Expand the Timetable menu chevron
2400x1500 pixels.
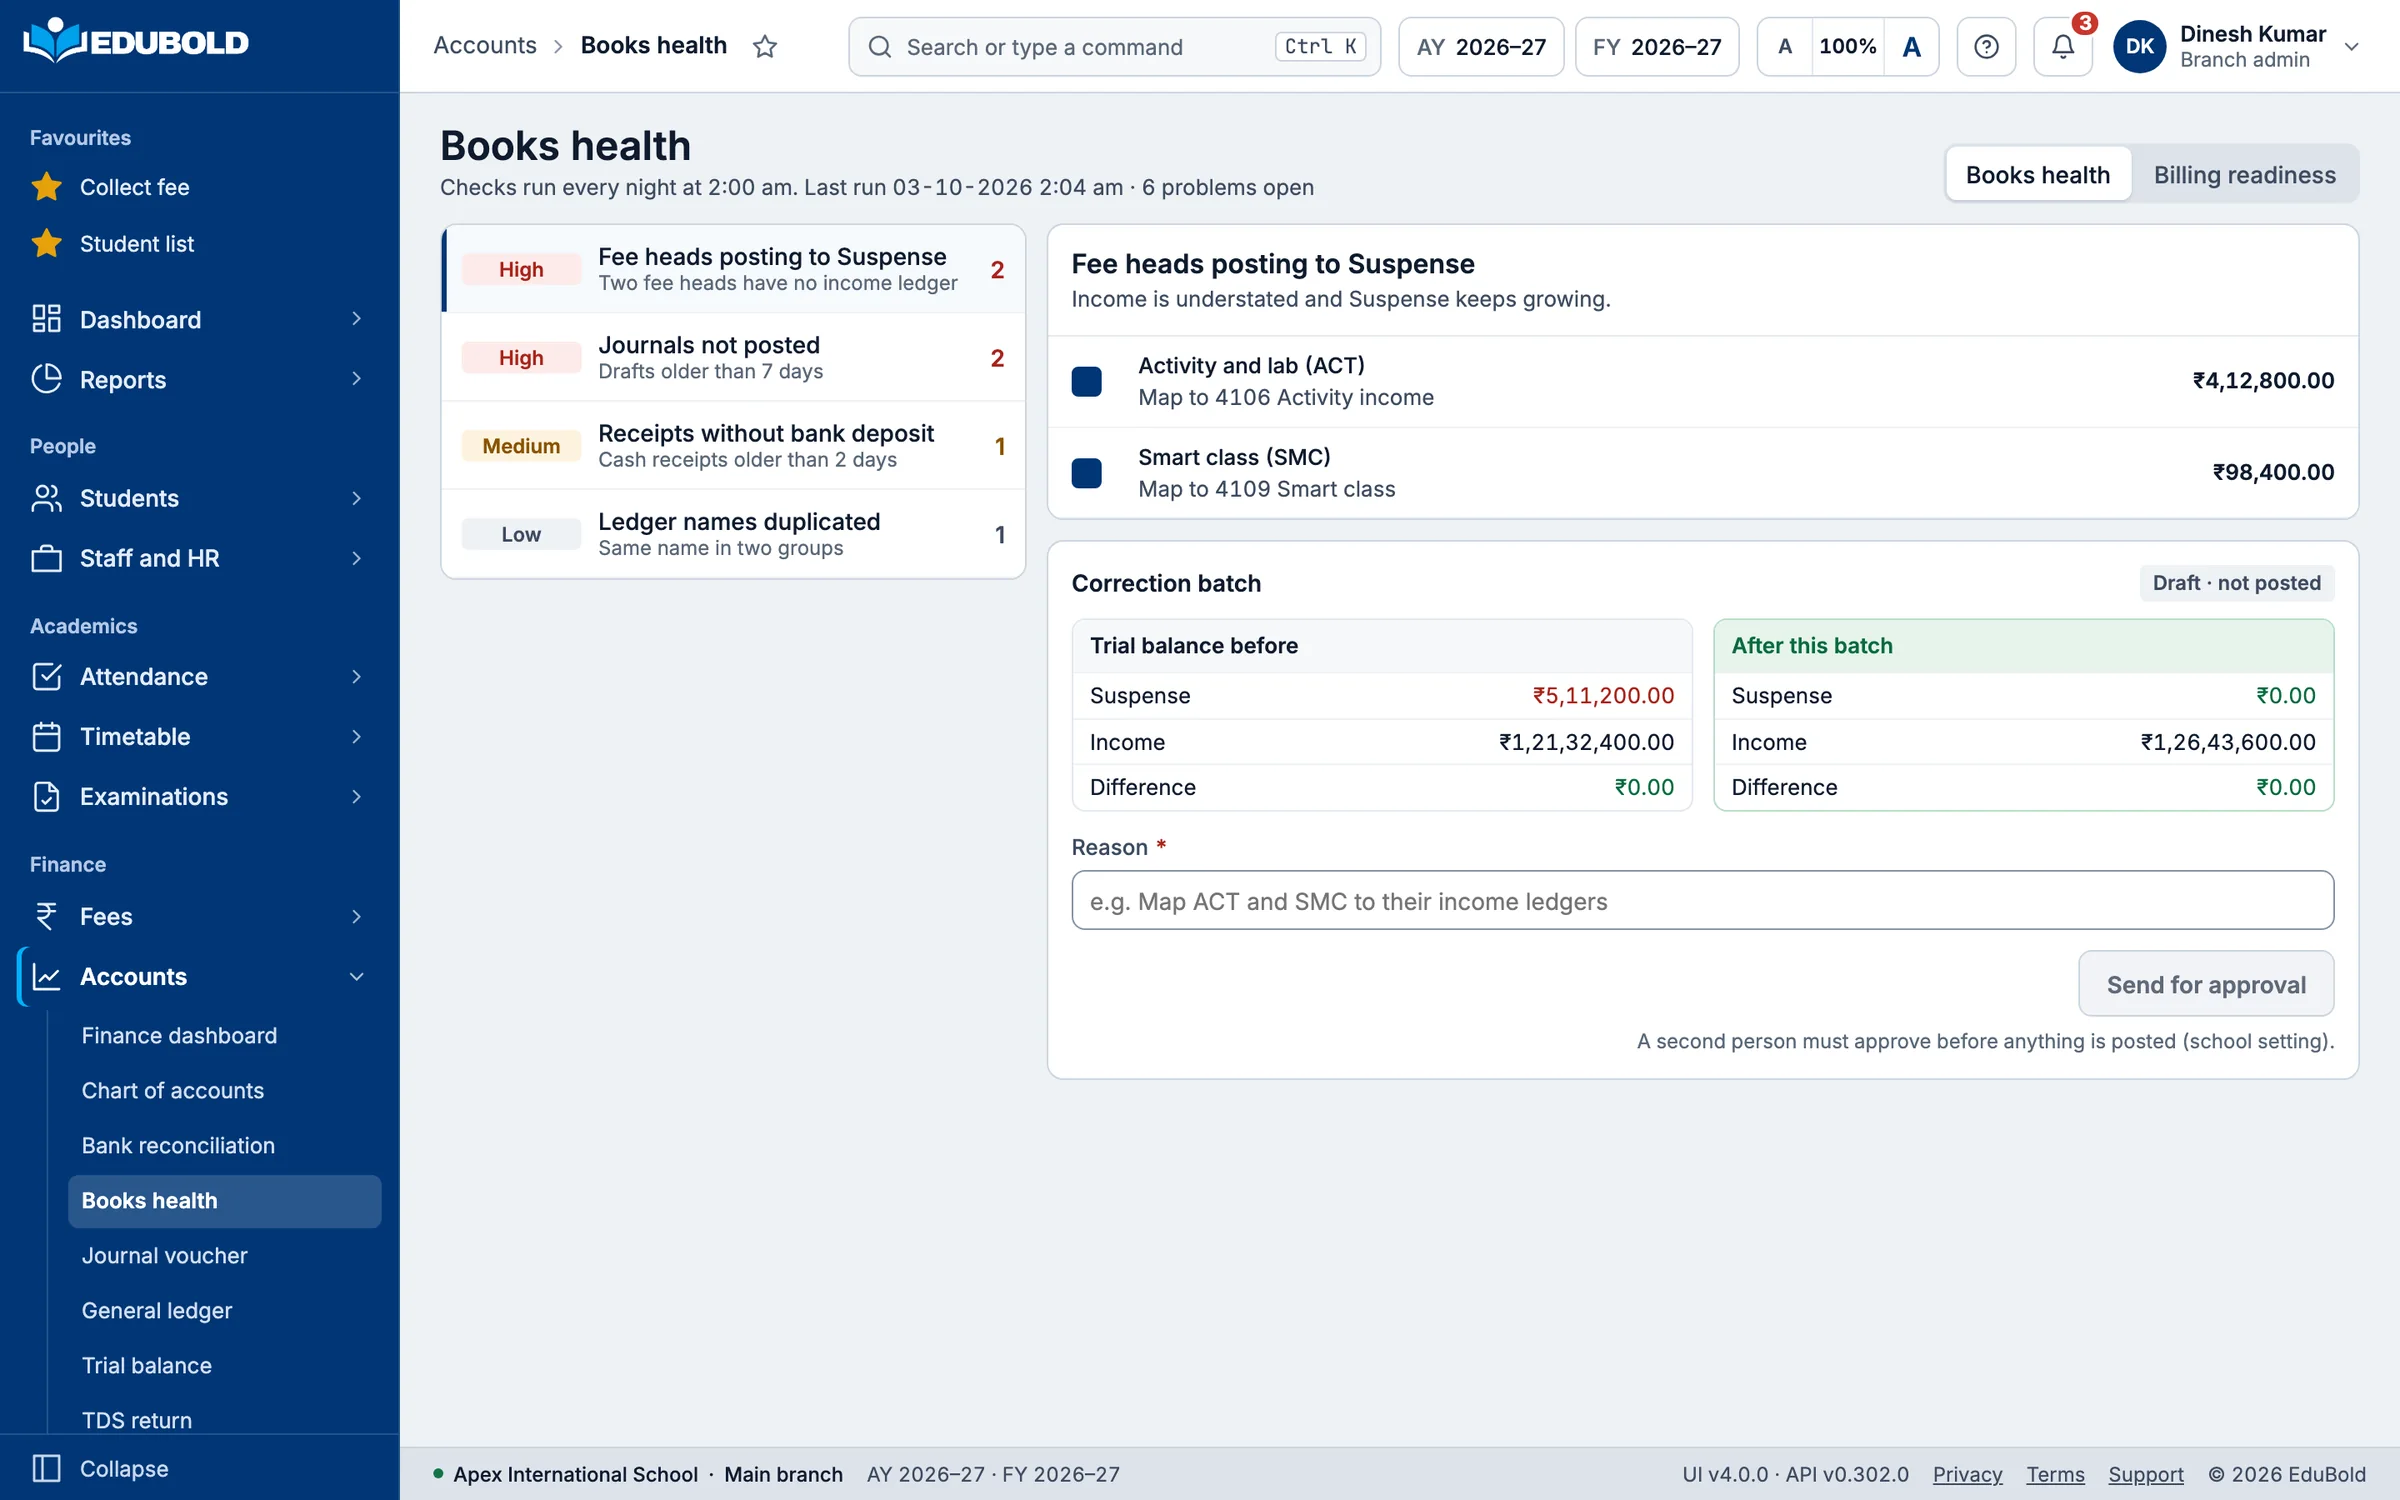tap(356, 737)
